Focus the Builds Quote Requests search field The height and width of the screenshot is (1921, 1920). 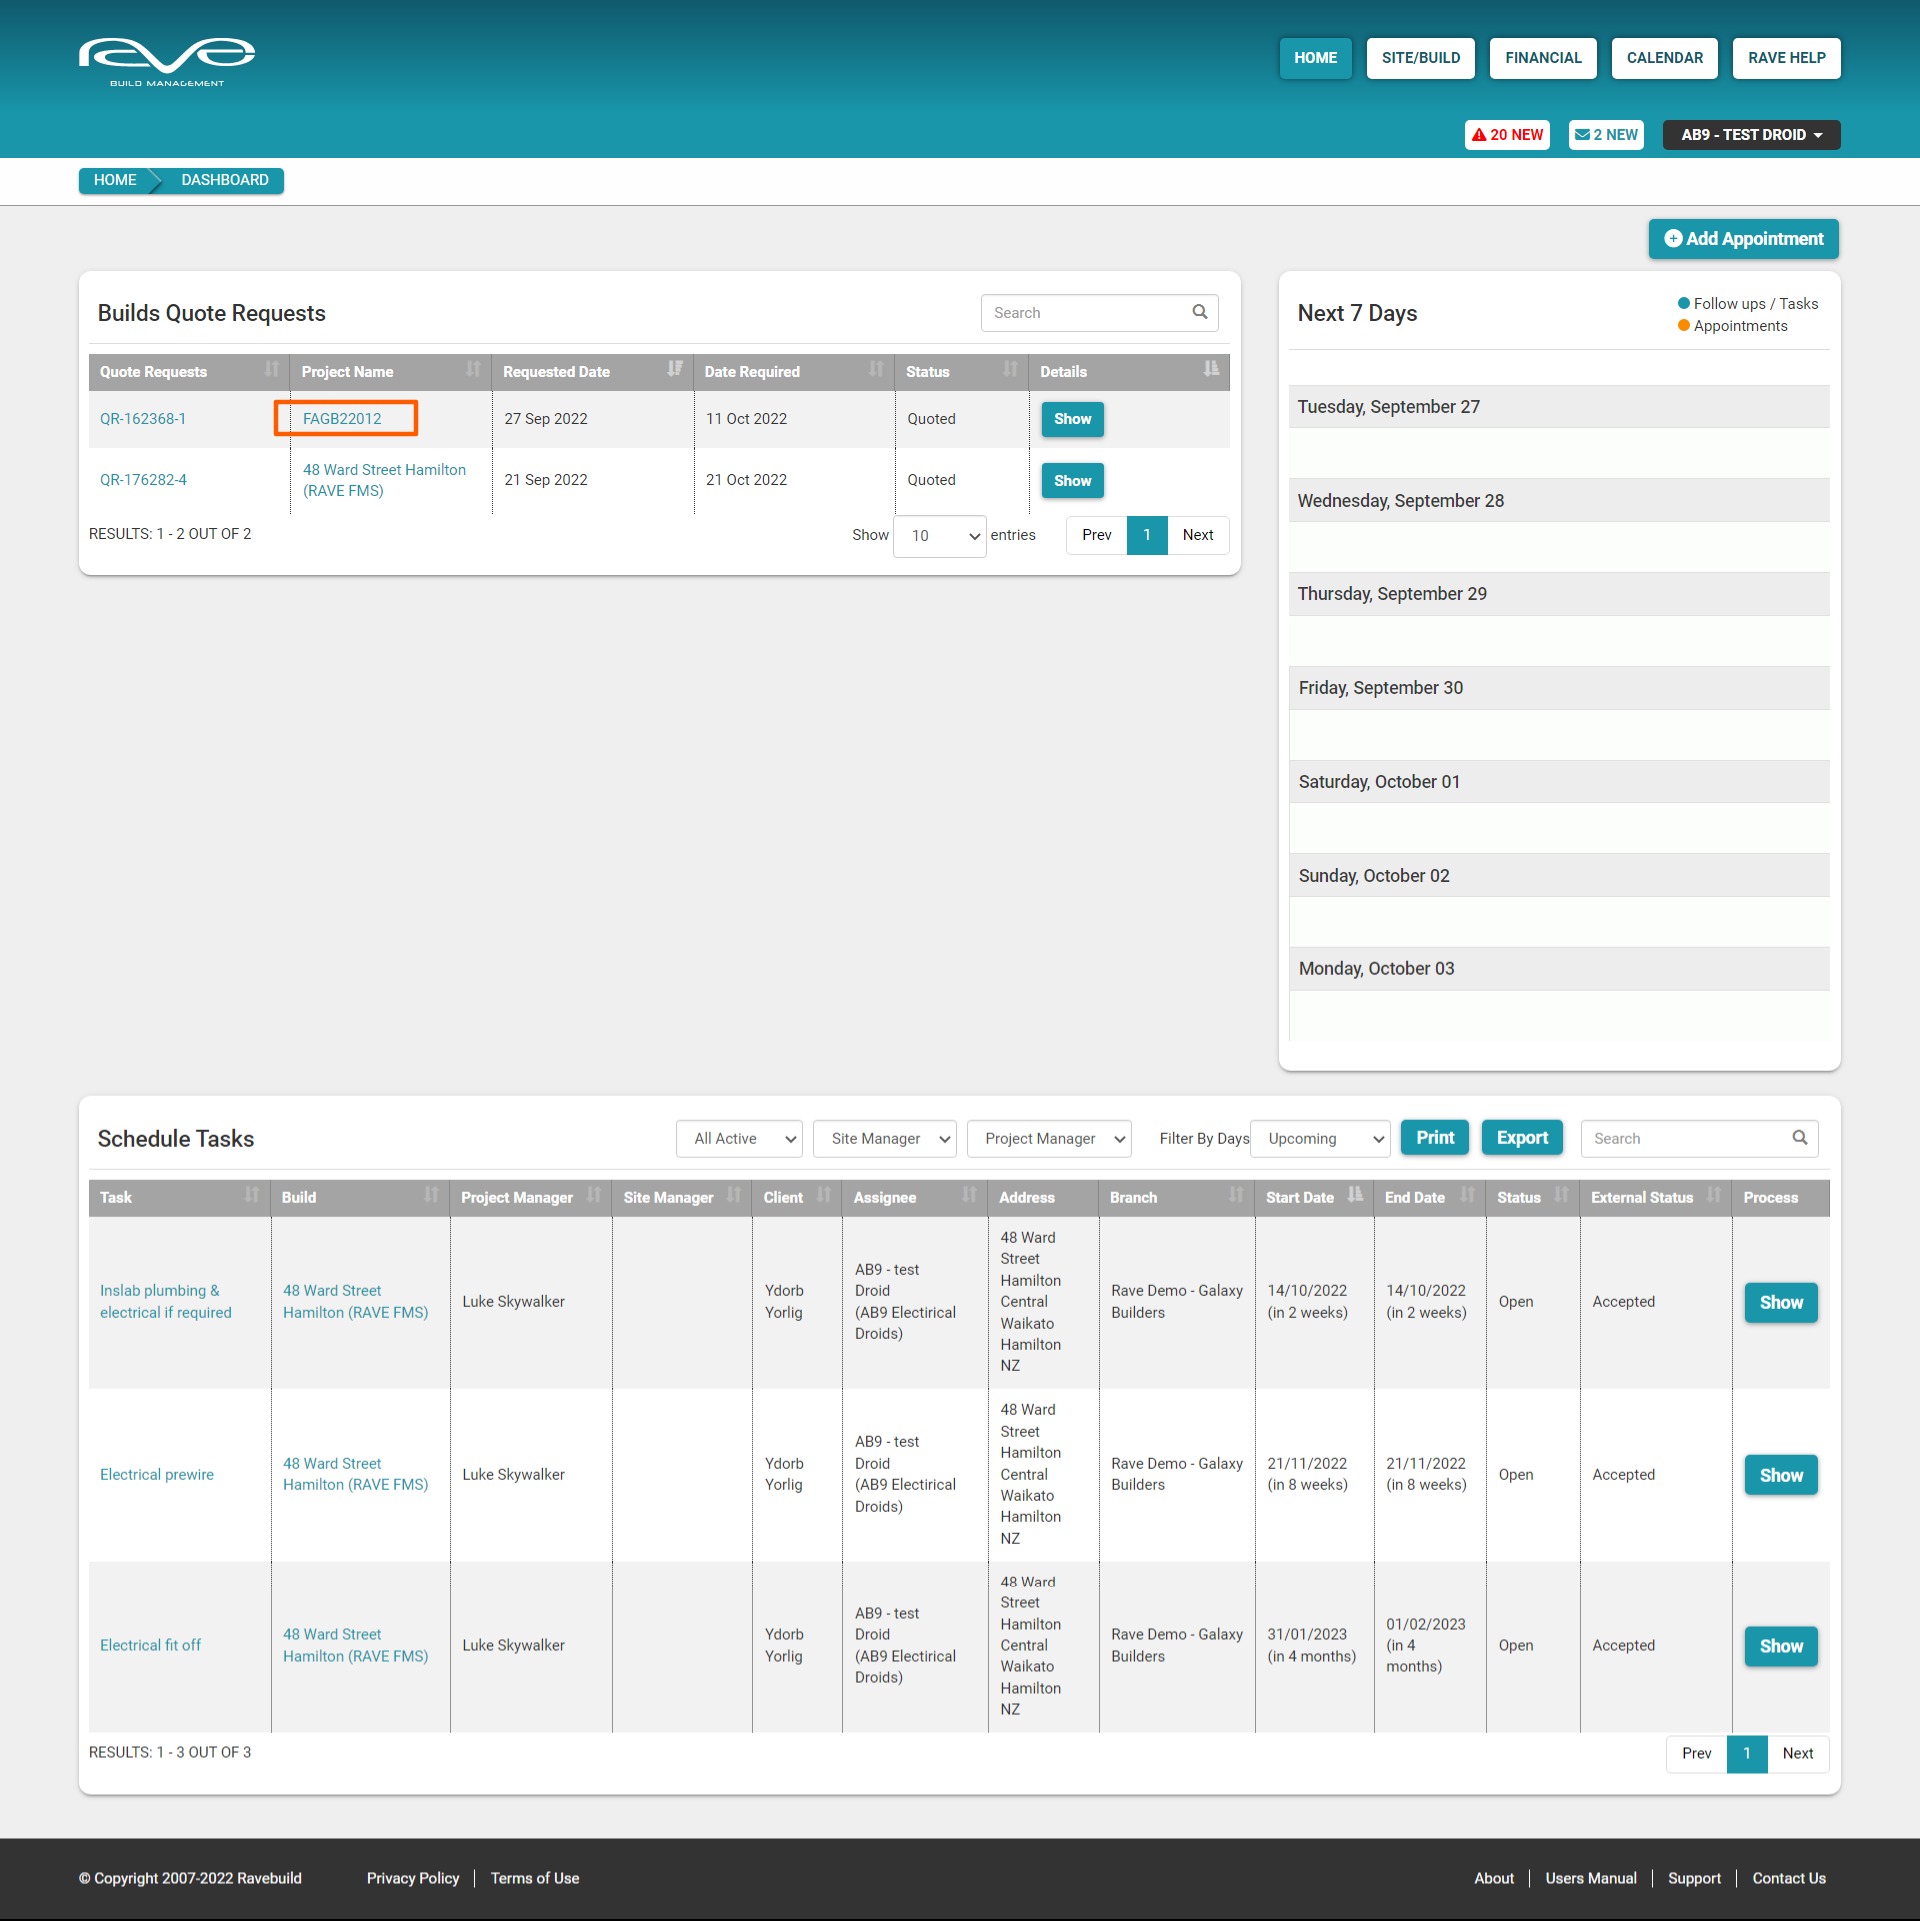1085,313
